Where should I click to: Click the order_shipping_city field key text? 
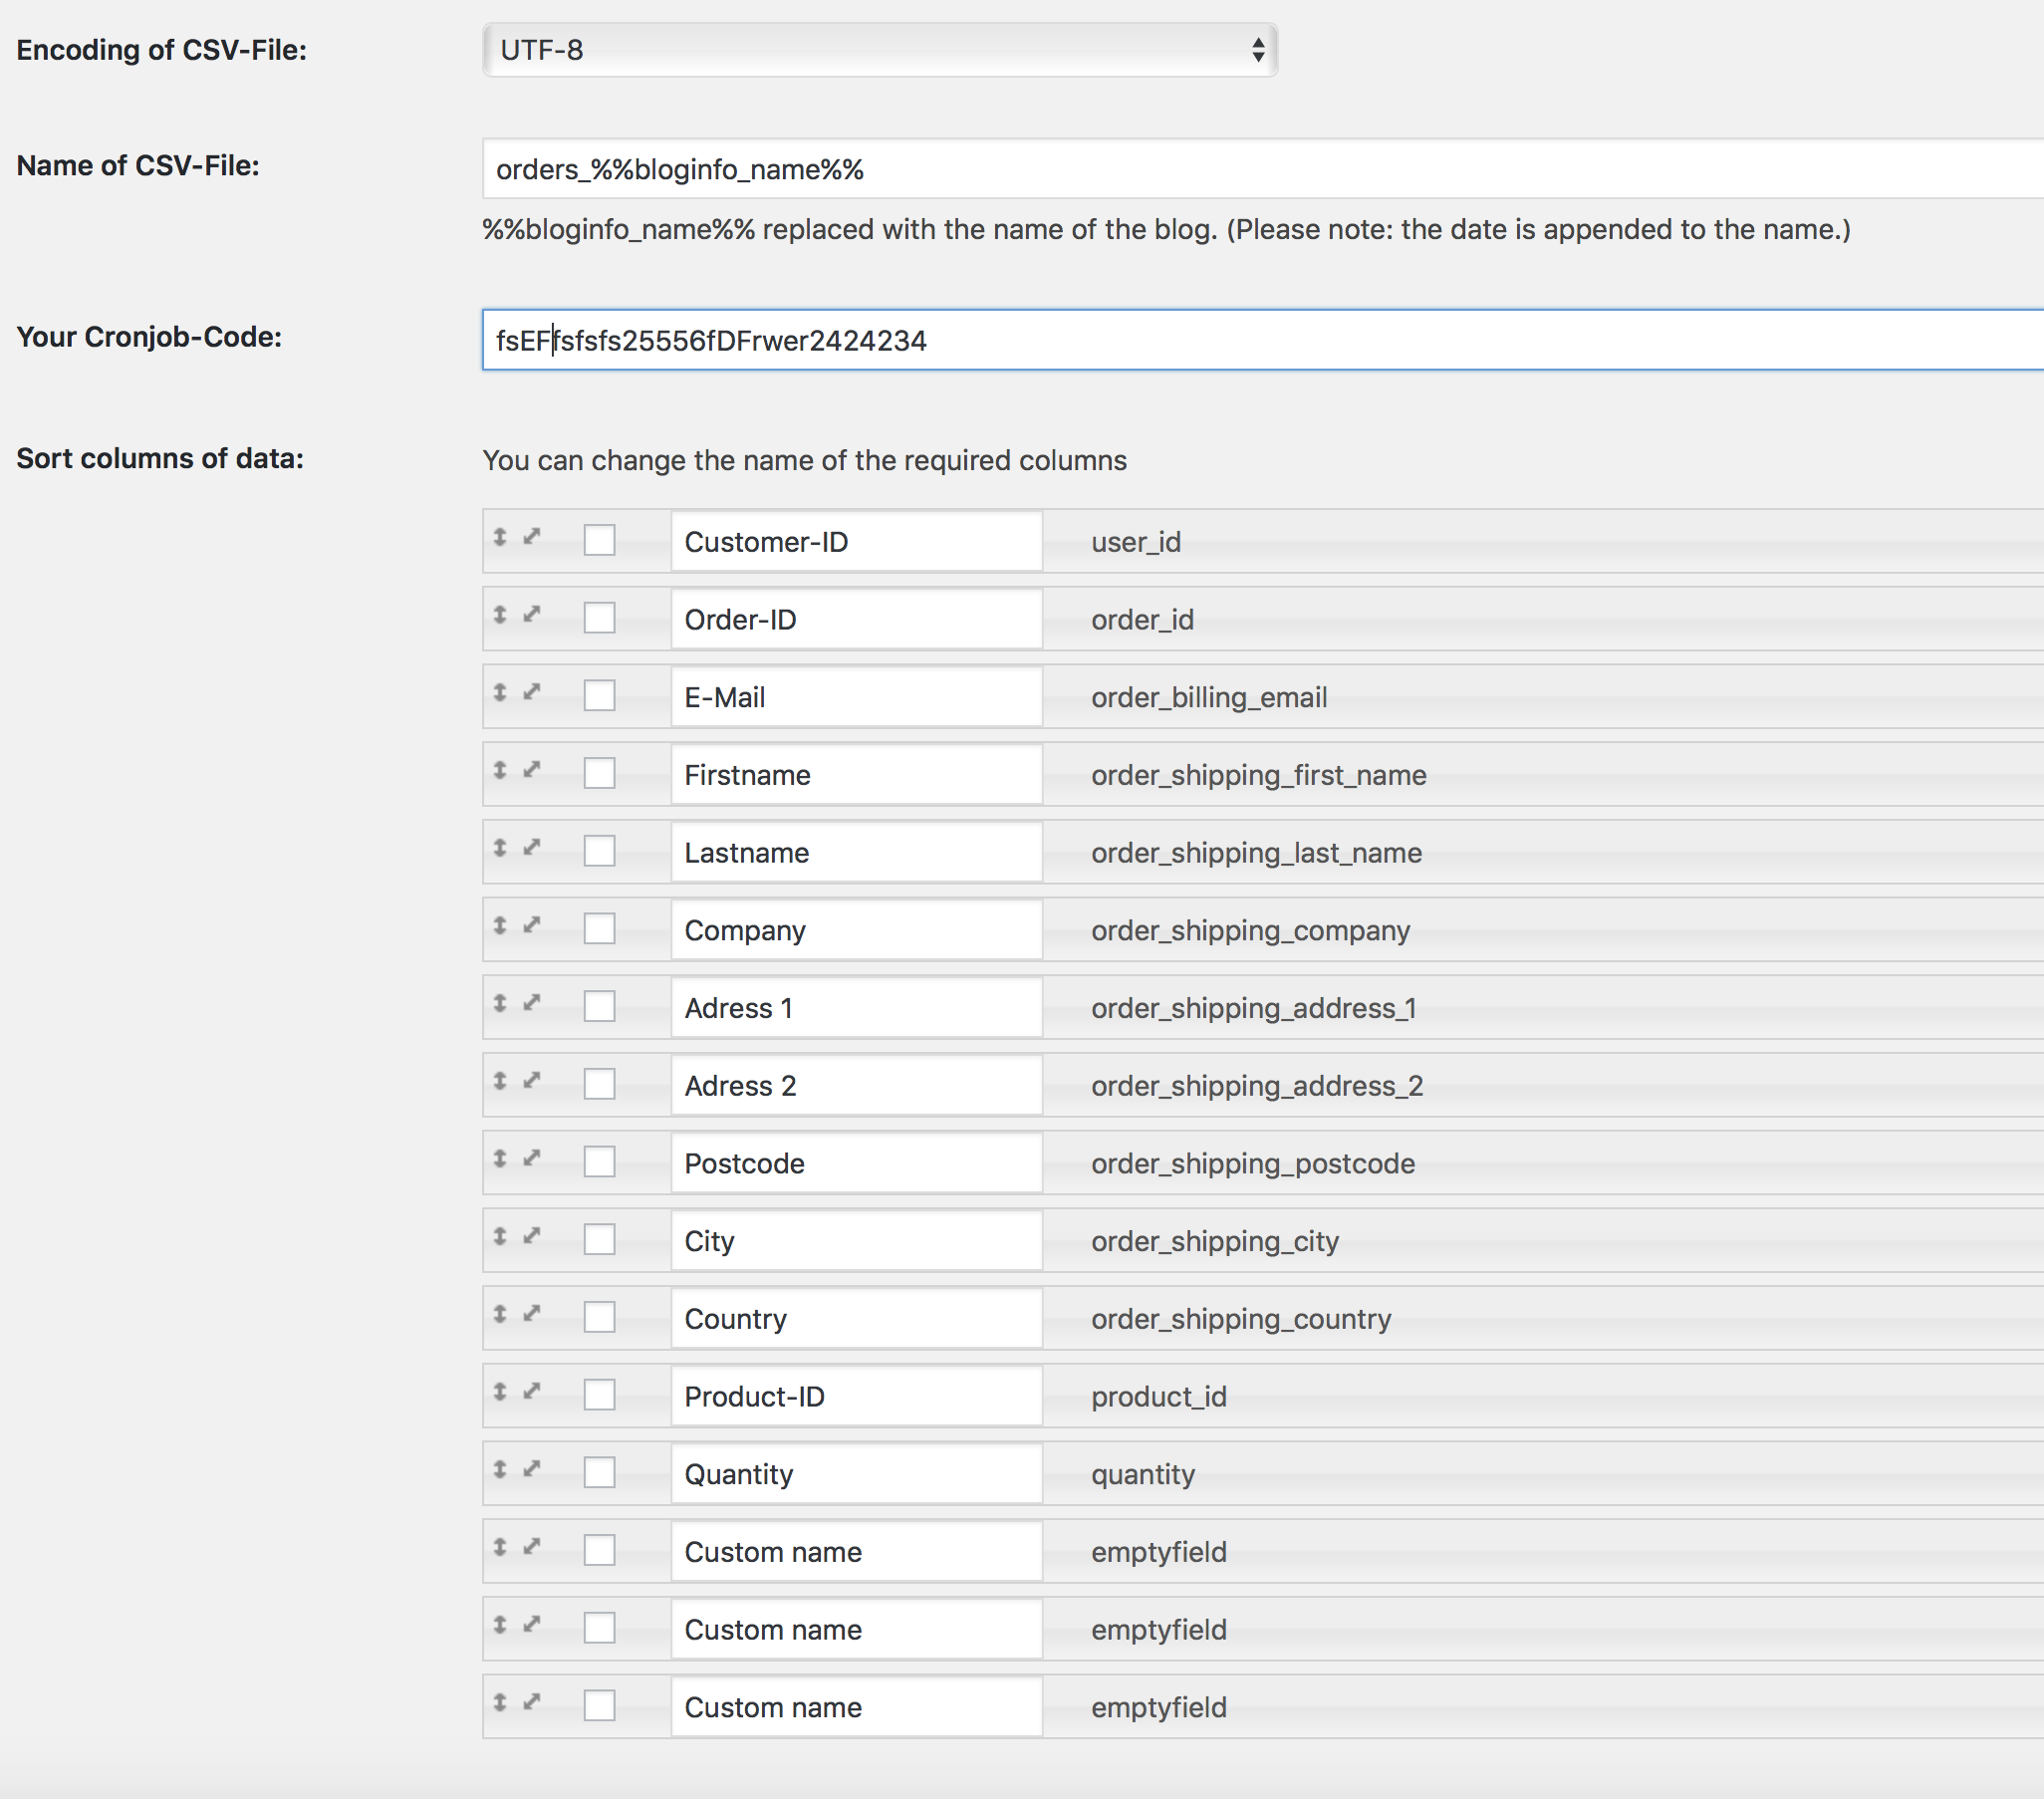[1215, 1241]
